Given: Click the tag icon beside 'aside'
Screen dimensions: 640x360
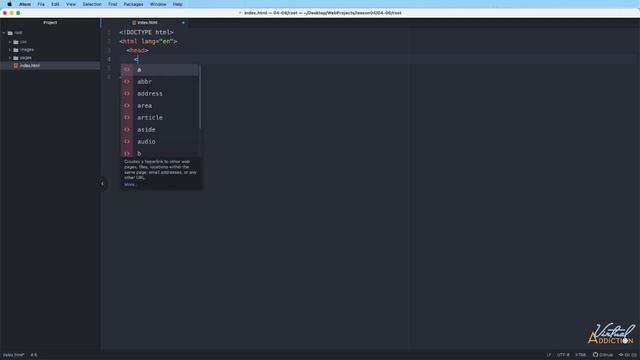Looking at the screenshot, I should (127, 129).
